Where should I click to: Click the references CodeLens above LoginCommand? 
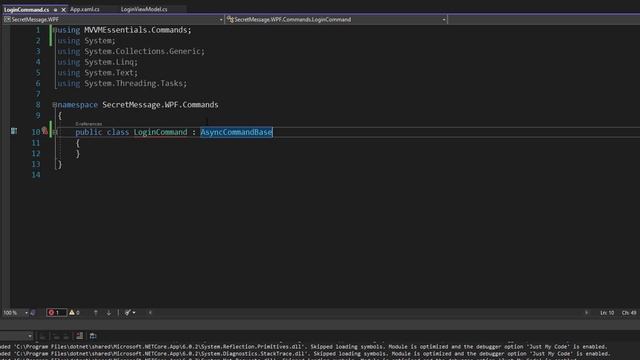coord(89,124)
